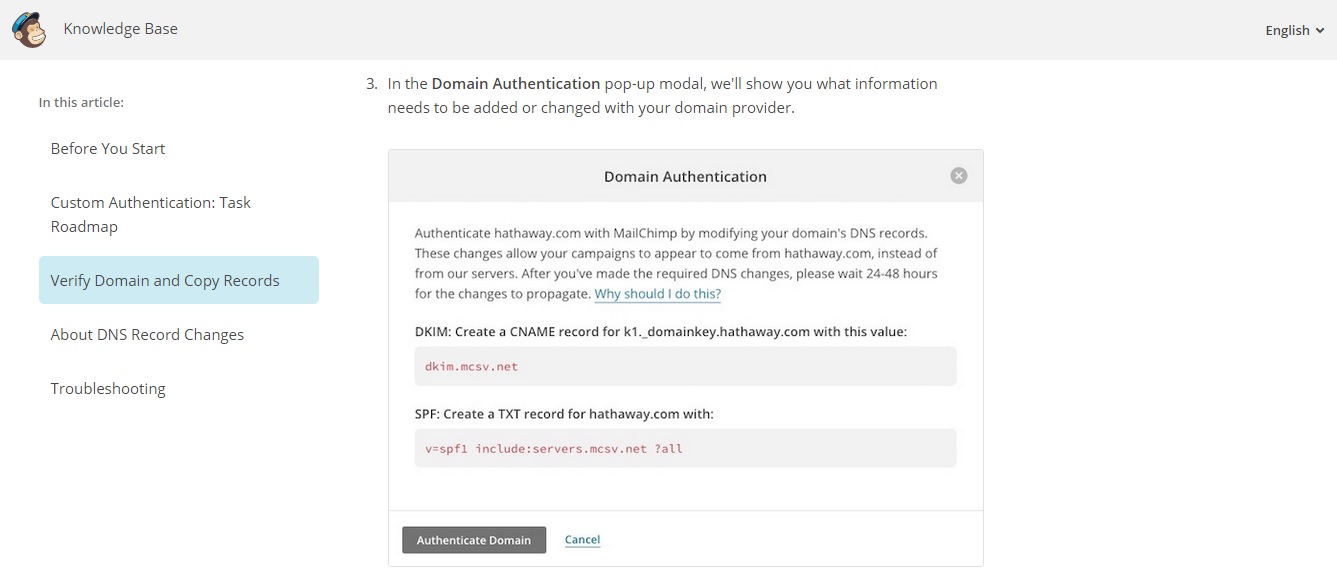Navigate to About DNS Record Changes

(x=147, y=334)
